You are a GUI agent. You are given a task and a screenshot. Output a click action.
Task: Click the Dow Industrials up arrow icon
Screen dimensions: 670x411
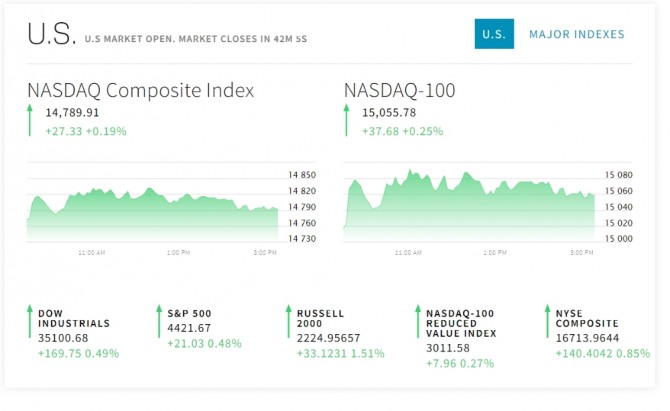[x=29, y=323]
